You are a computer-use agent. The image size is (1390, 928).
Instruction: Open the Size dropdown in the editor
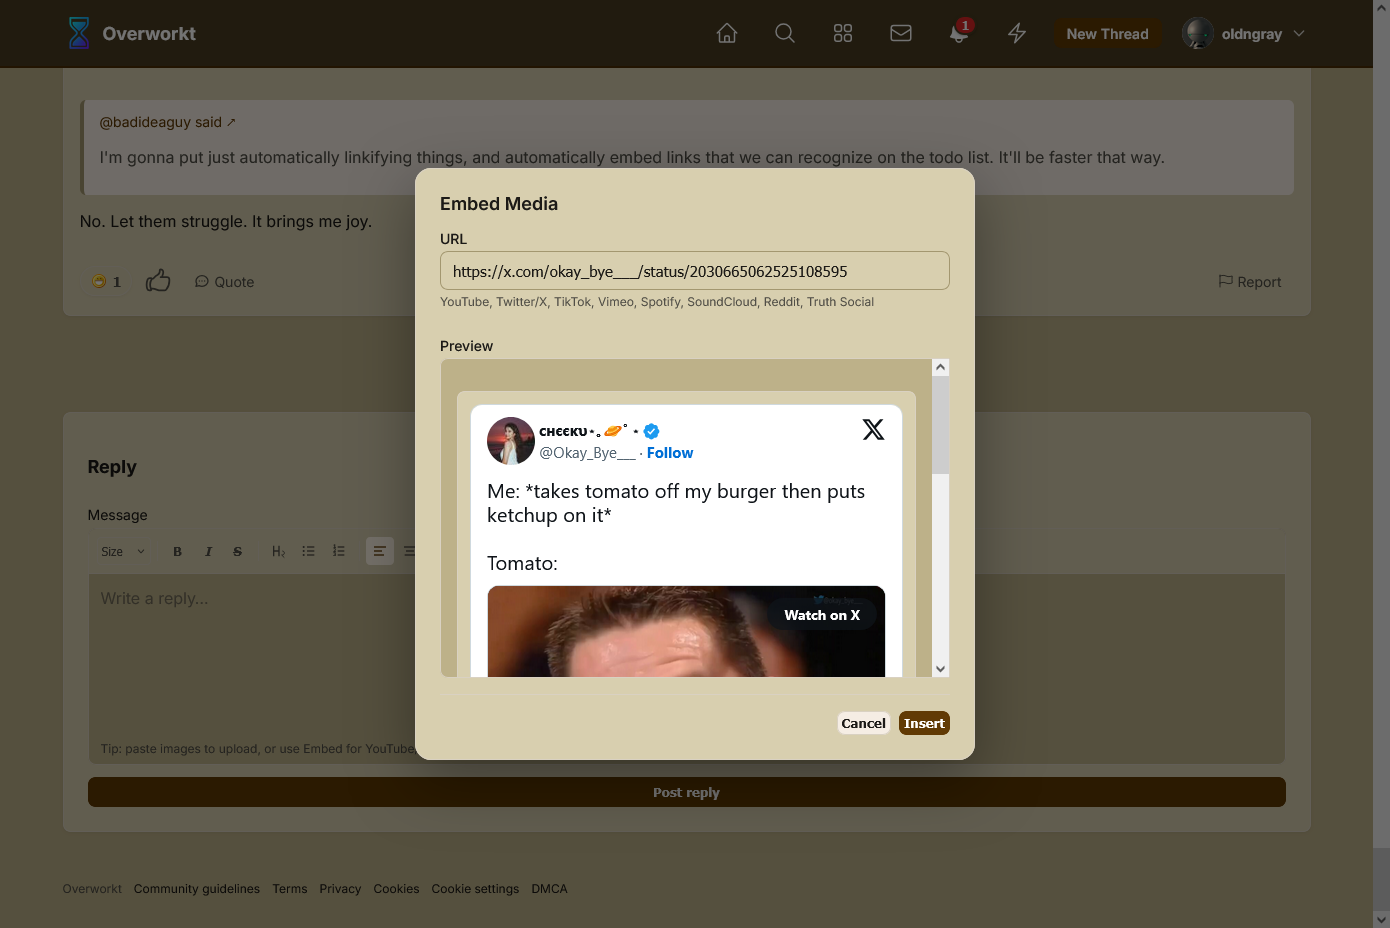(122, 551)
